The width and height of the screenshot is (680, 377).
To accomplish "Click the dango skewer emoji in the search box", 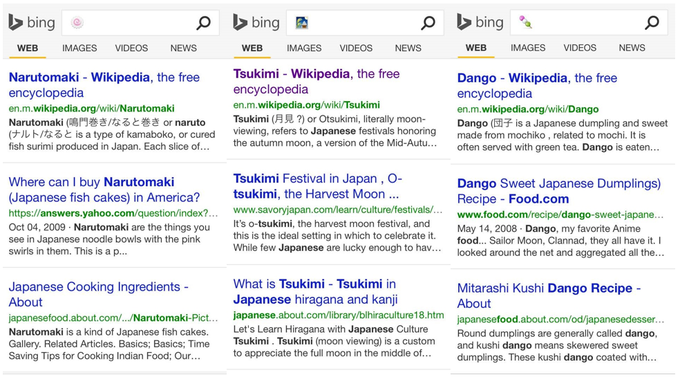I will tap(526, 22).
